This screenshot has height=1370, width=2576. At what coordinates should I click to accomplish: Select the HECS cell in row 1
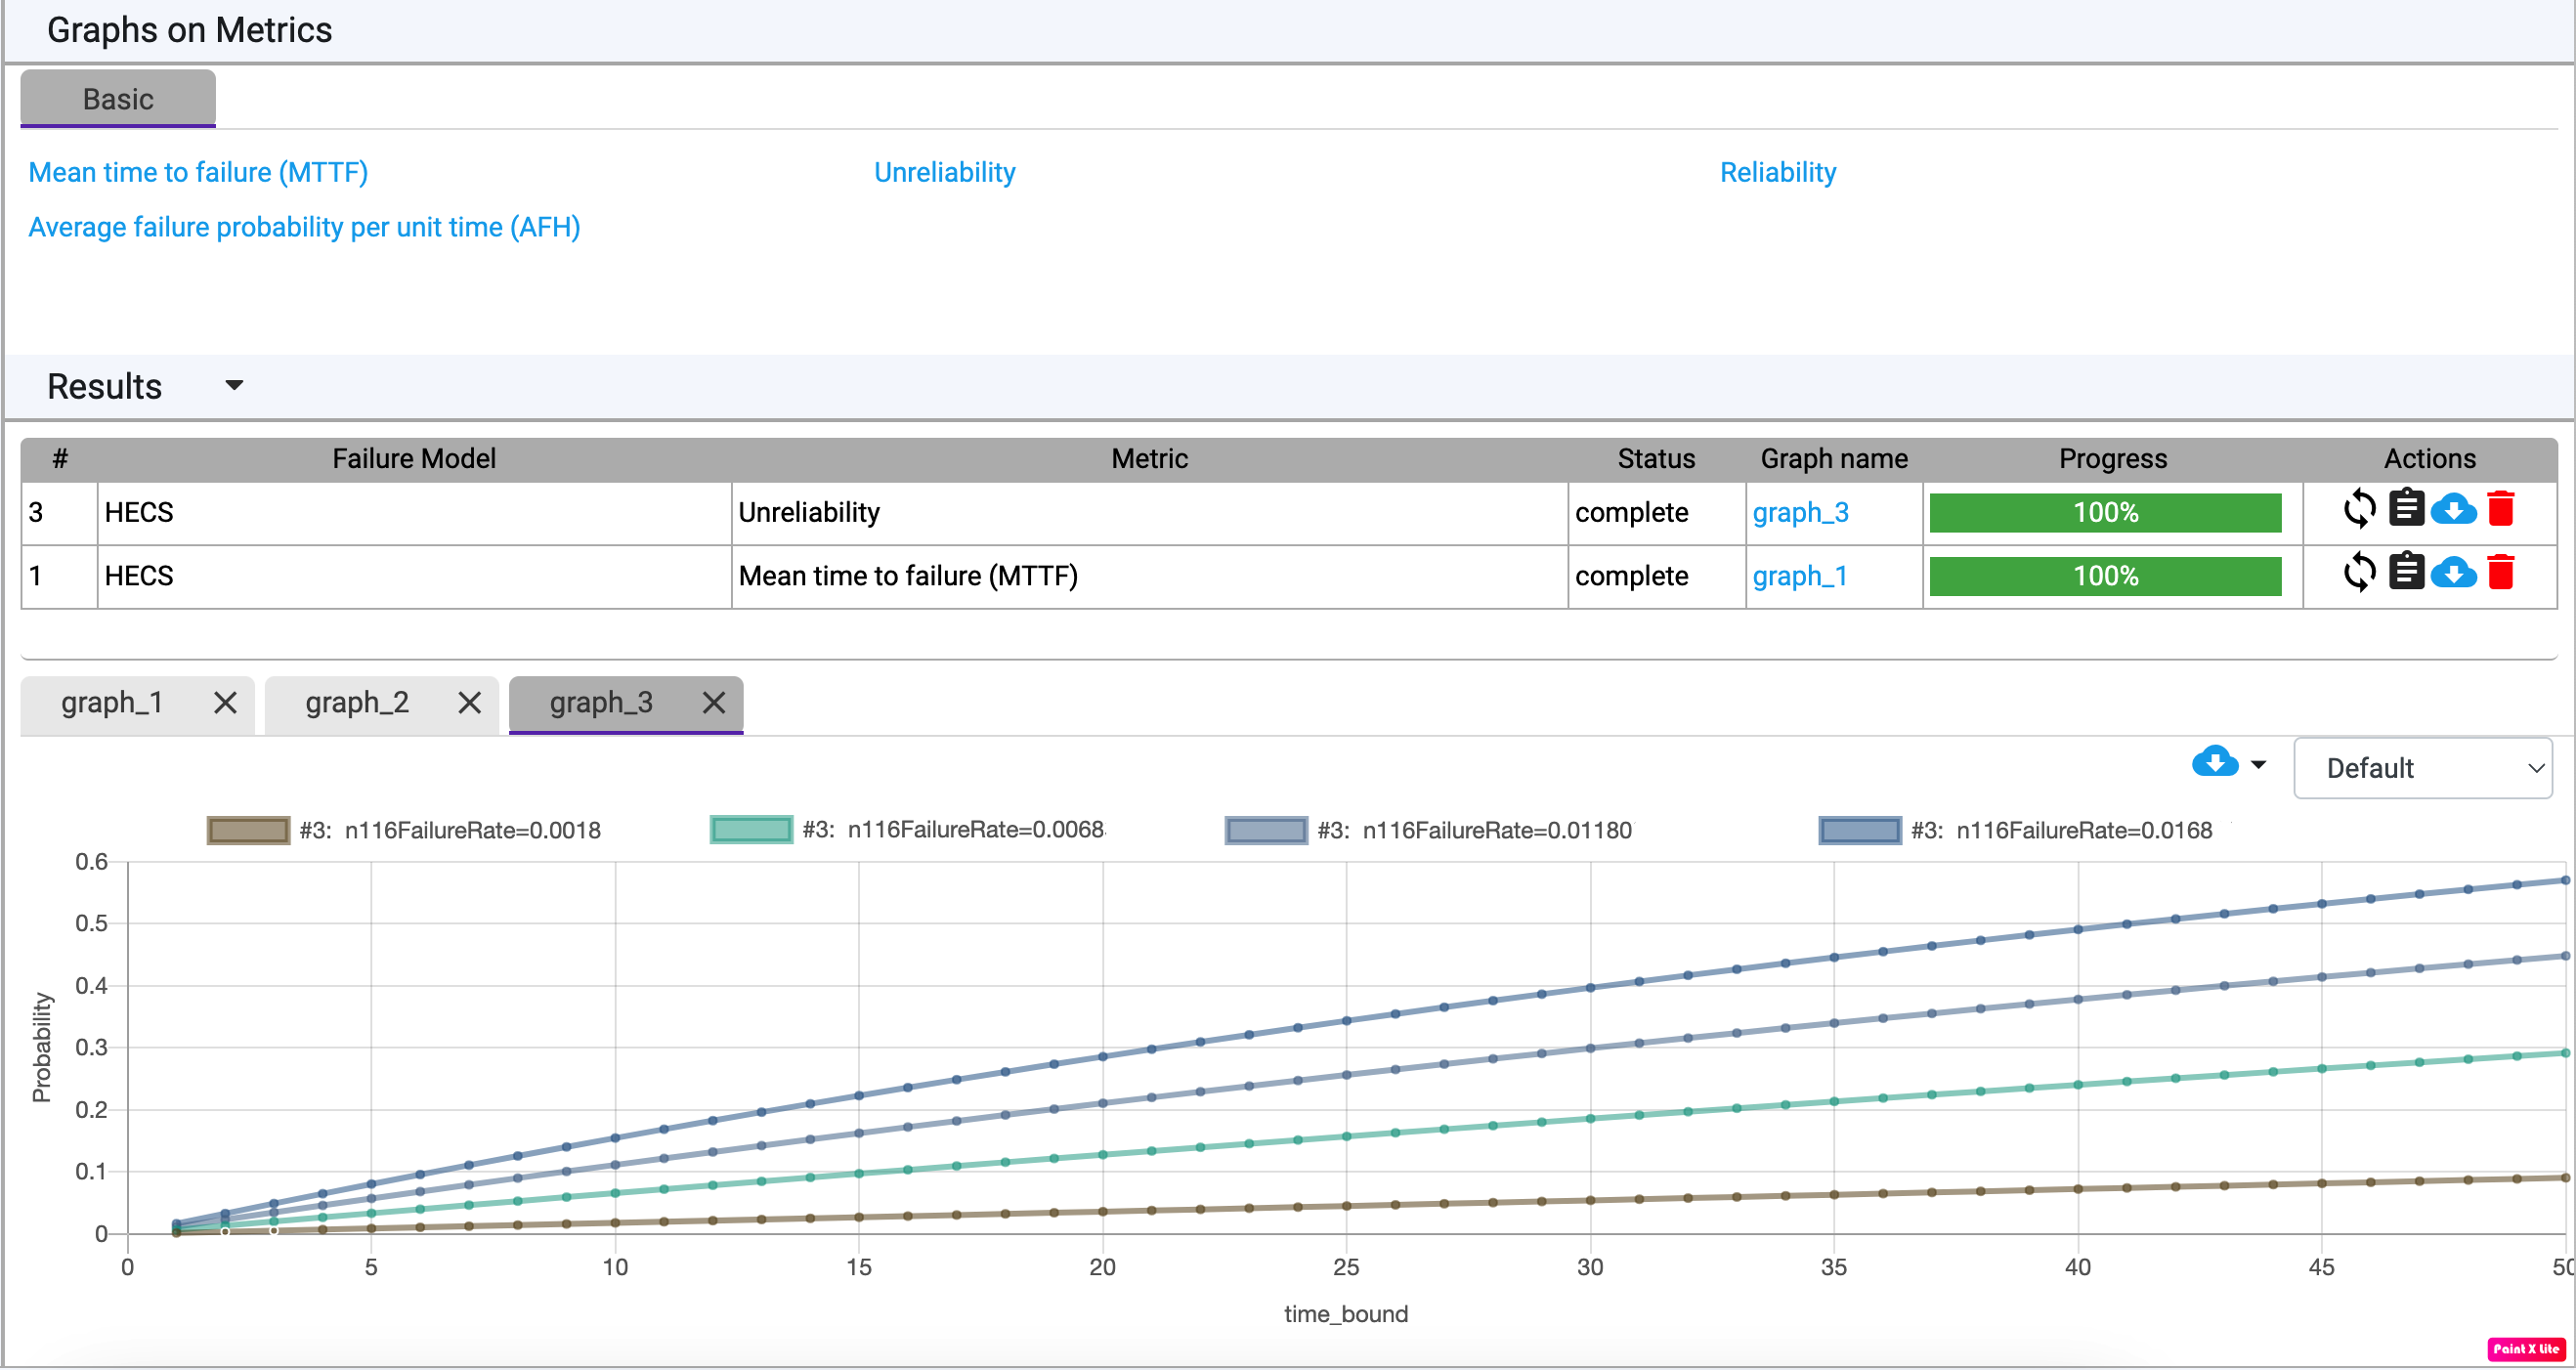pyautogui.click(x=414, y=577)
